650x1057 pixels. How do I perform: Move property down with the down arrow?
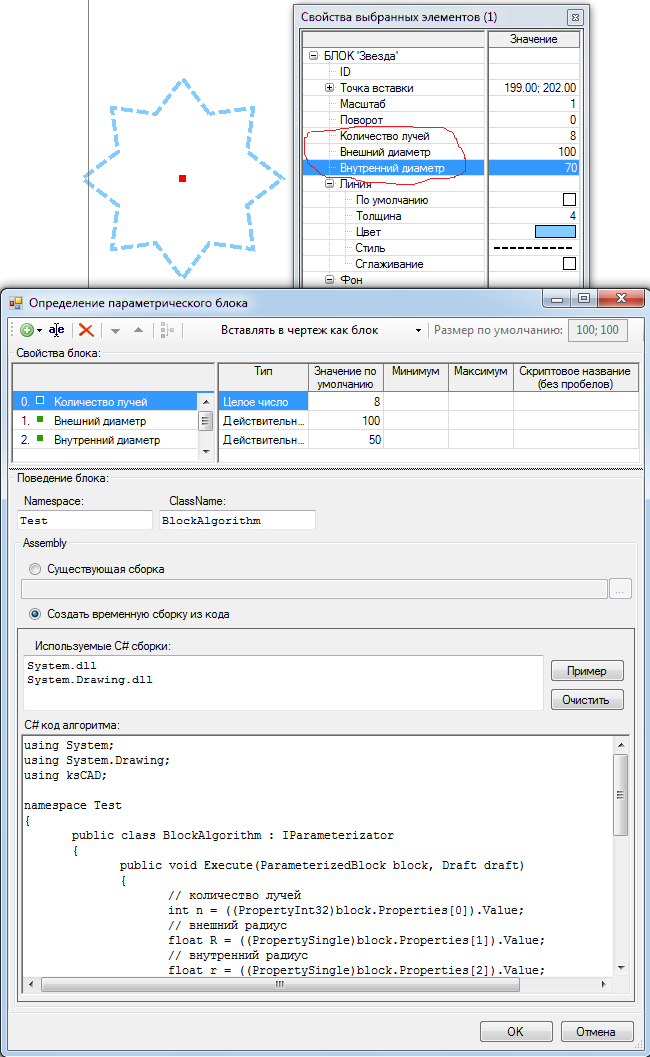pyautogui.click(x=115, y=330)
